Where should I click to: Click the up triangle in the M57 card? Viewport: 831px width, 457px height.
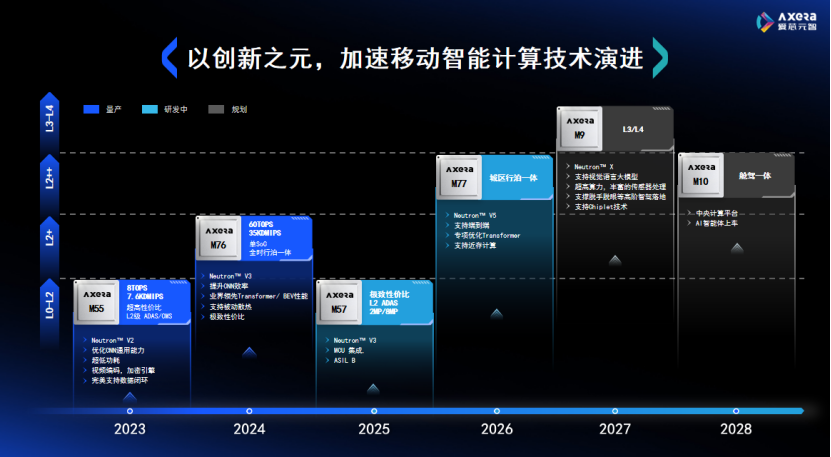pos(373,389)
